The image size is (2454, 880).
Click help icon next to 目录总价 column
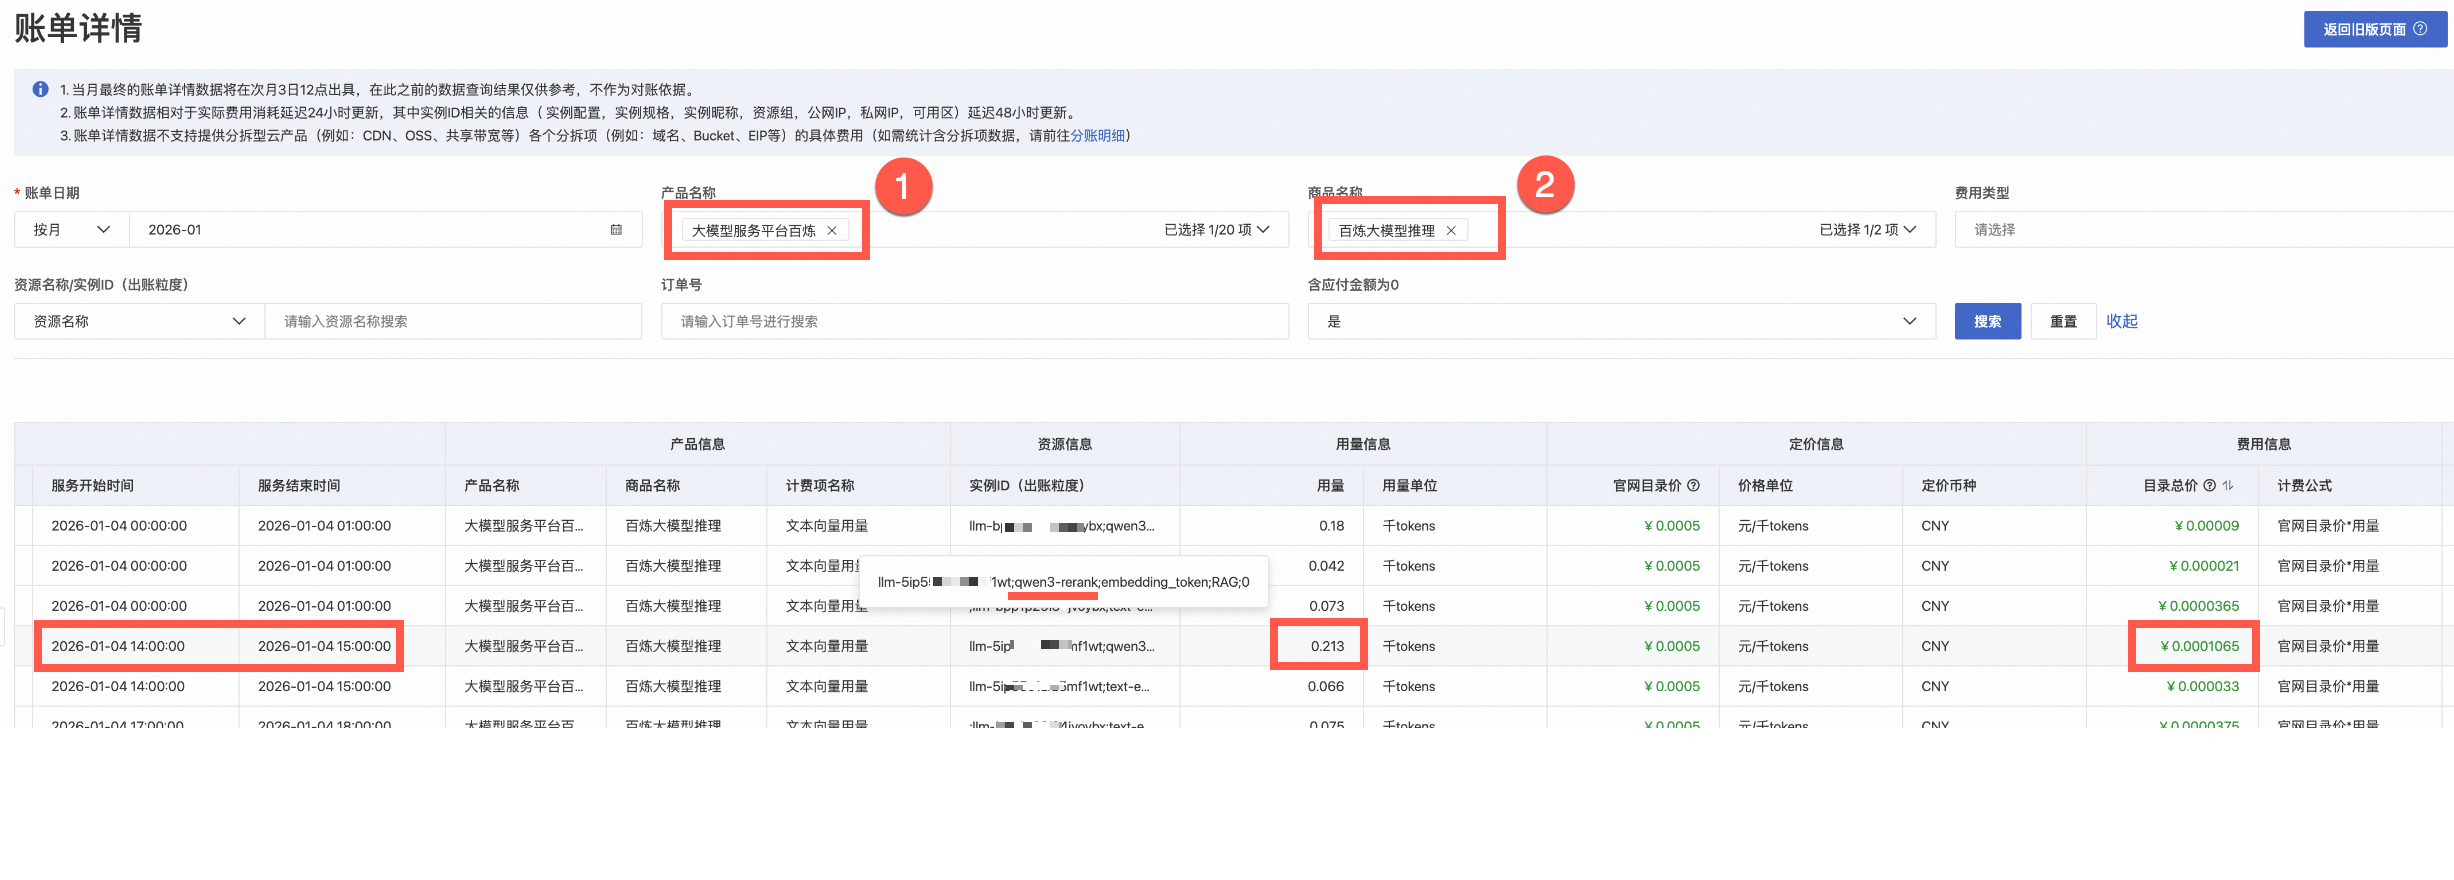point(2210,485)
